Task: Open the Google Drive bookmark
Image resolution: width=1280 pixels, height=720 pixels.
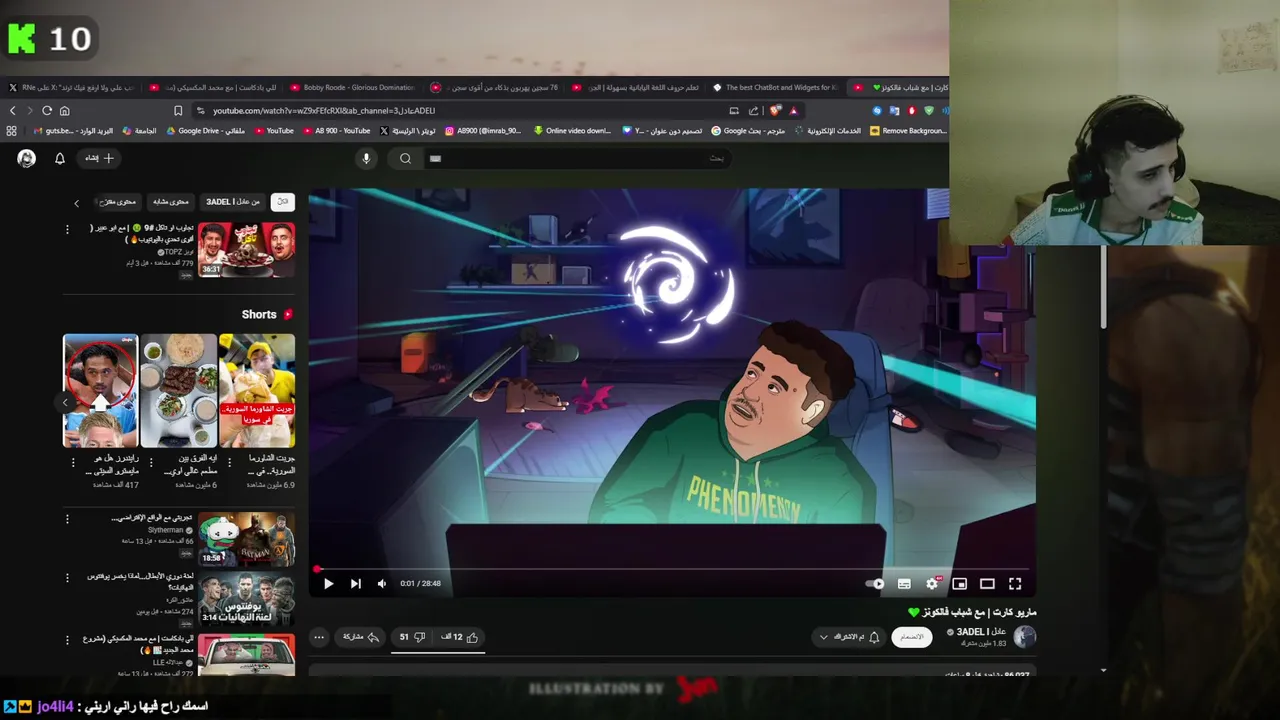Action: 205,131
